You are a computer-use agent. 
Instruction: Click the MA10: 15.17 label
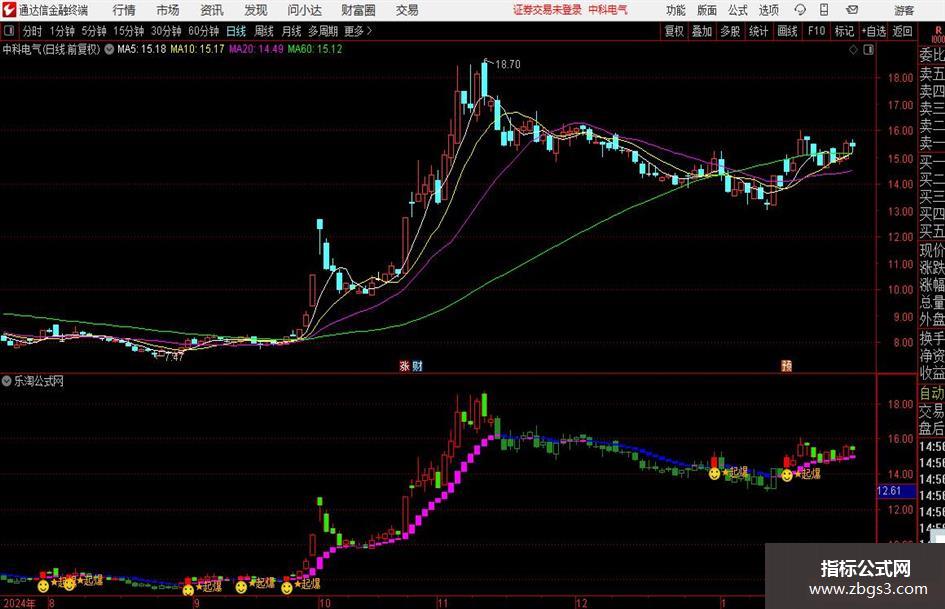197,49
